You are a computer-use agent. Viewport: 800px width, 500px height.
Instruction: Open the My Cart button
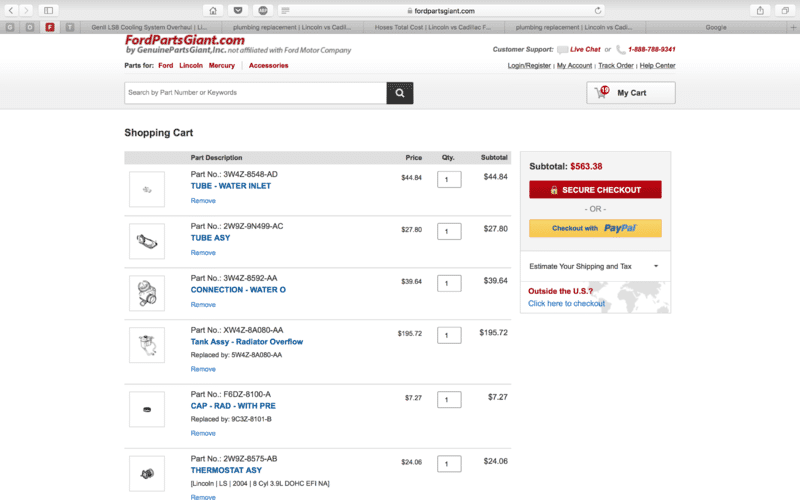630,93
